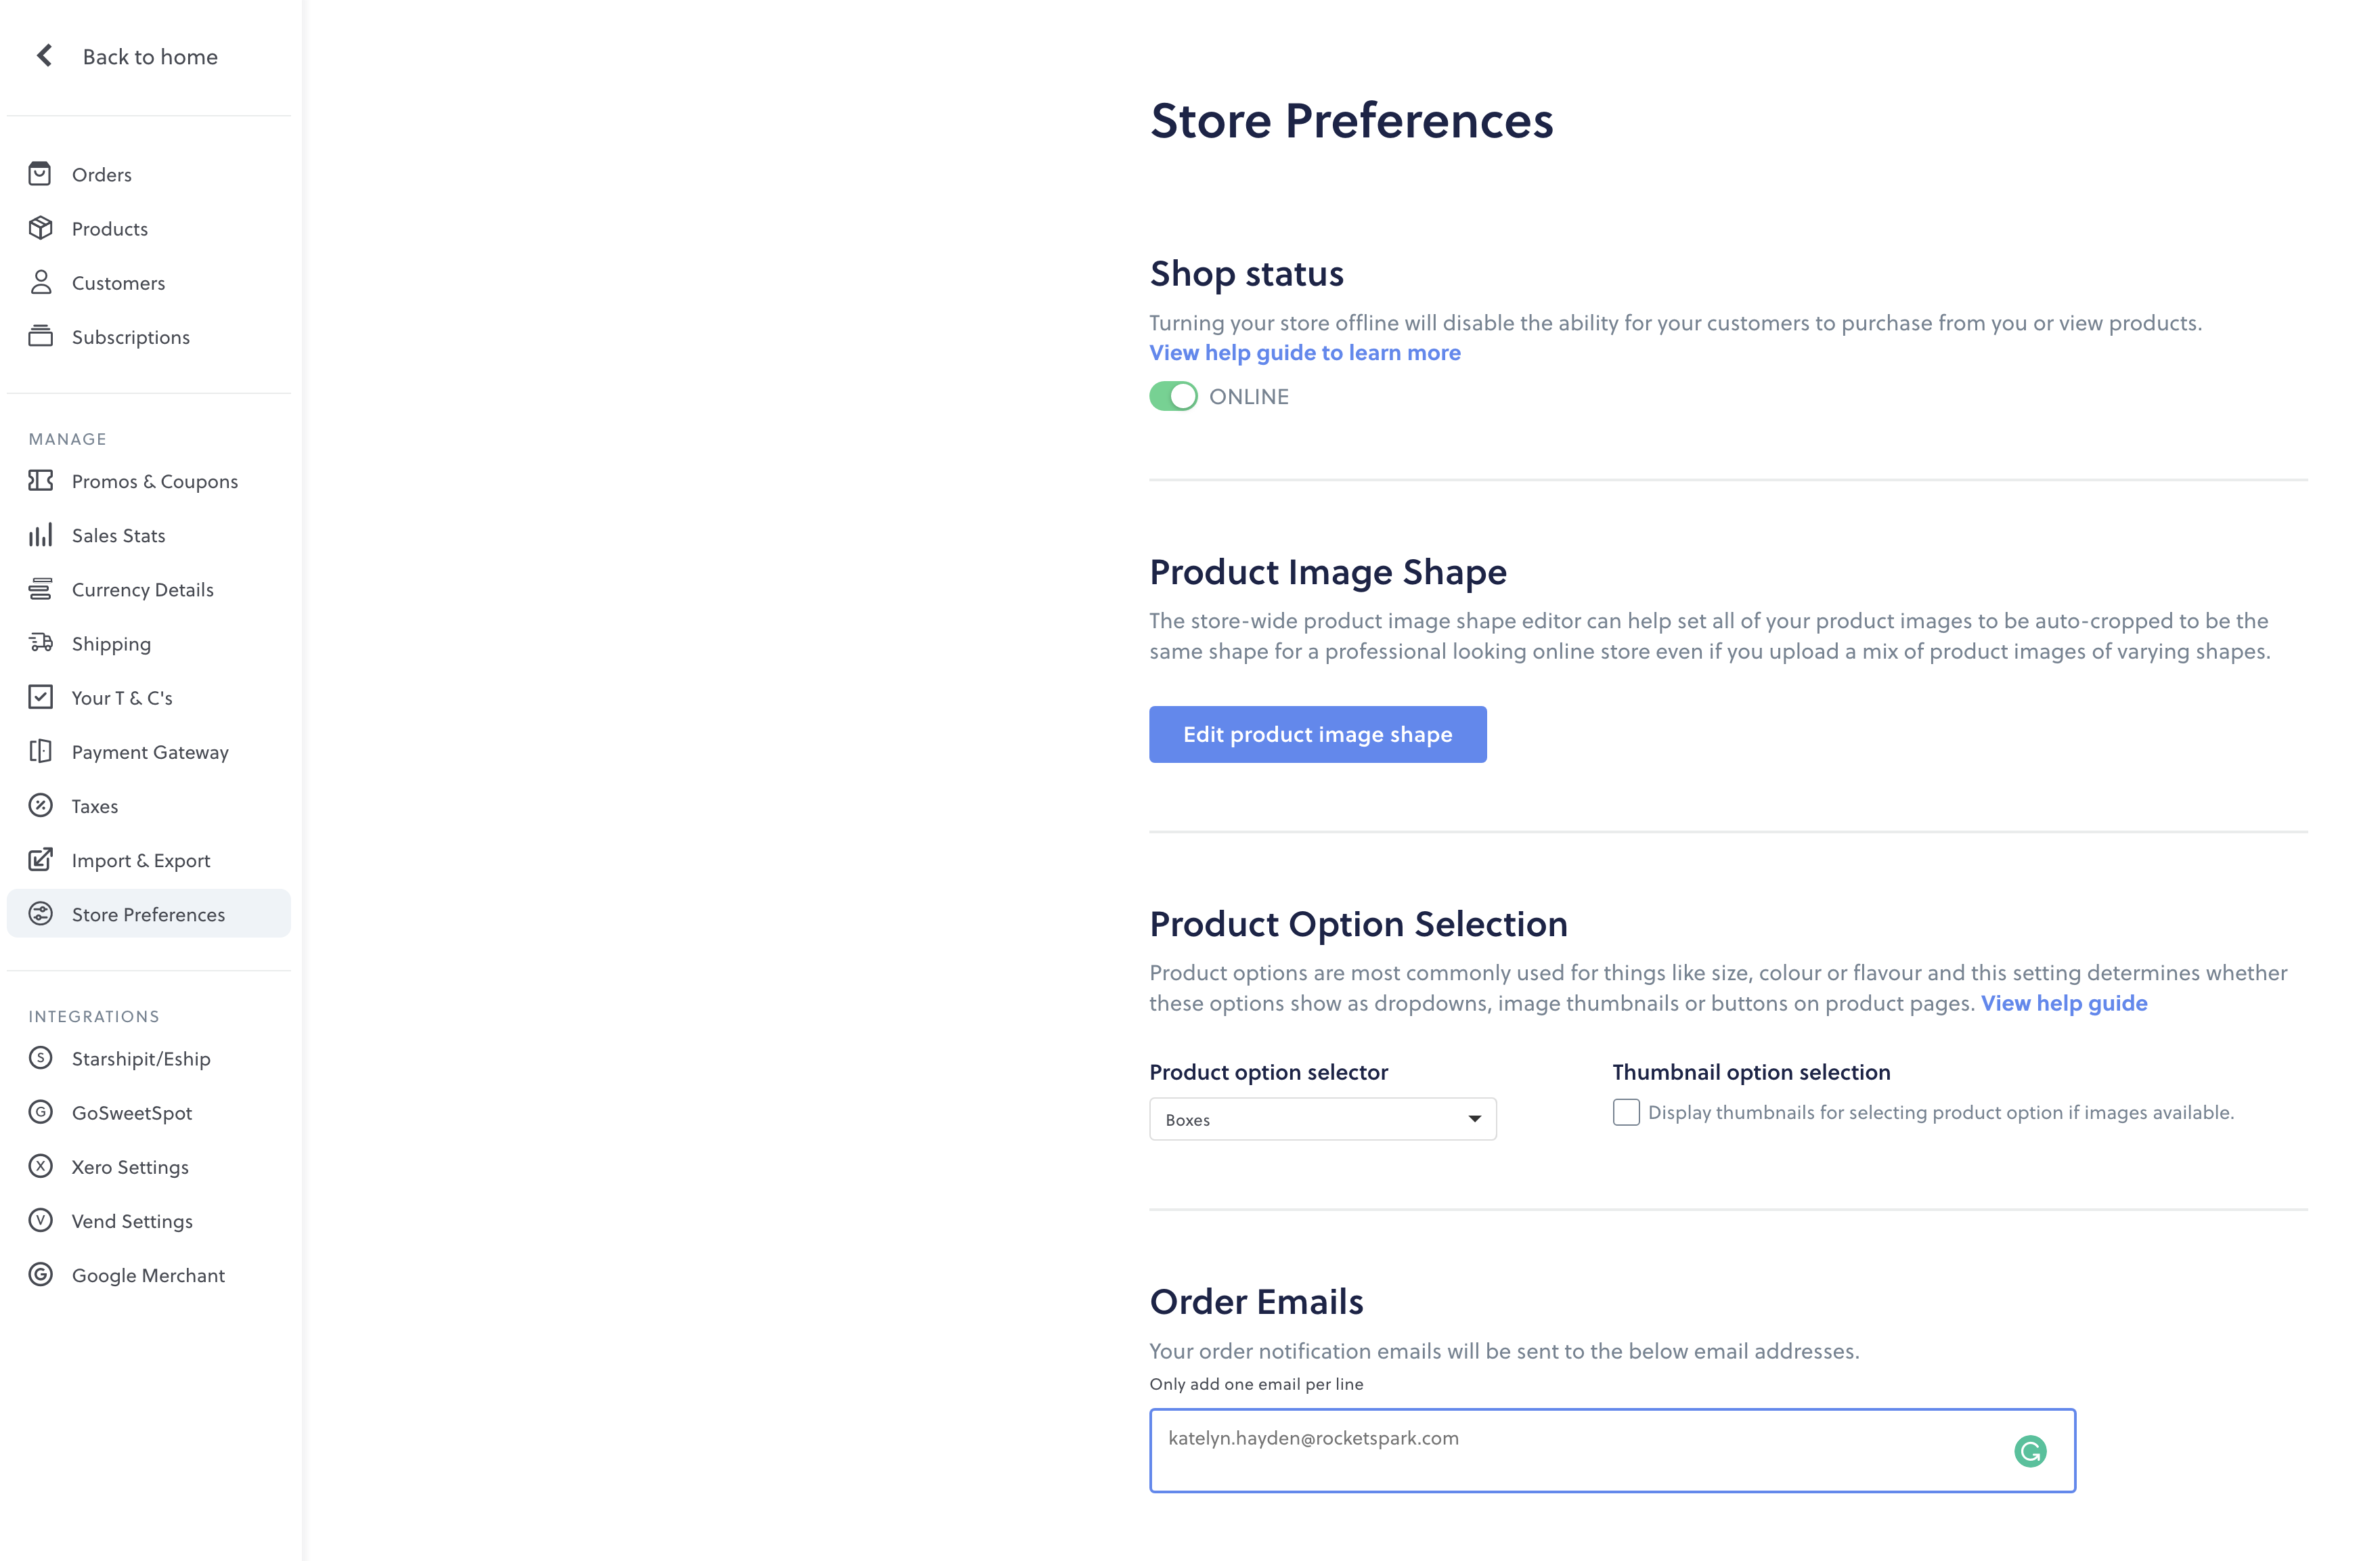Screen dimensions: 2380x1561
Task: Click the Customers person icon
Action: pyautogui.click(x=40, y=282)
